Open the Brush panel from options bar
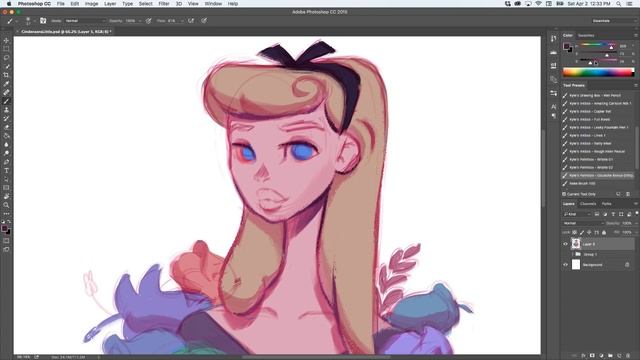The image size is (640, 360). (x=43, y=20)
